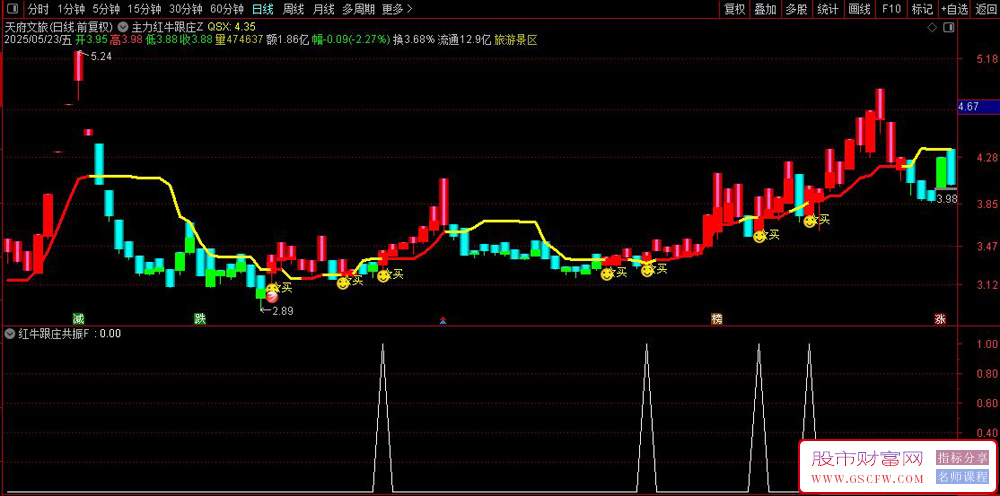1000x496 pixels.
Task: Open F10 company information
Action: coord(891,9)
